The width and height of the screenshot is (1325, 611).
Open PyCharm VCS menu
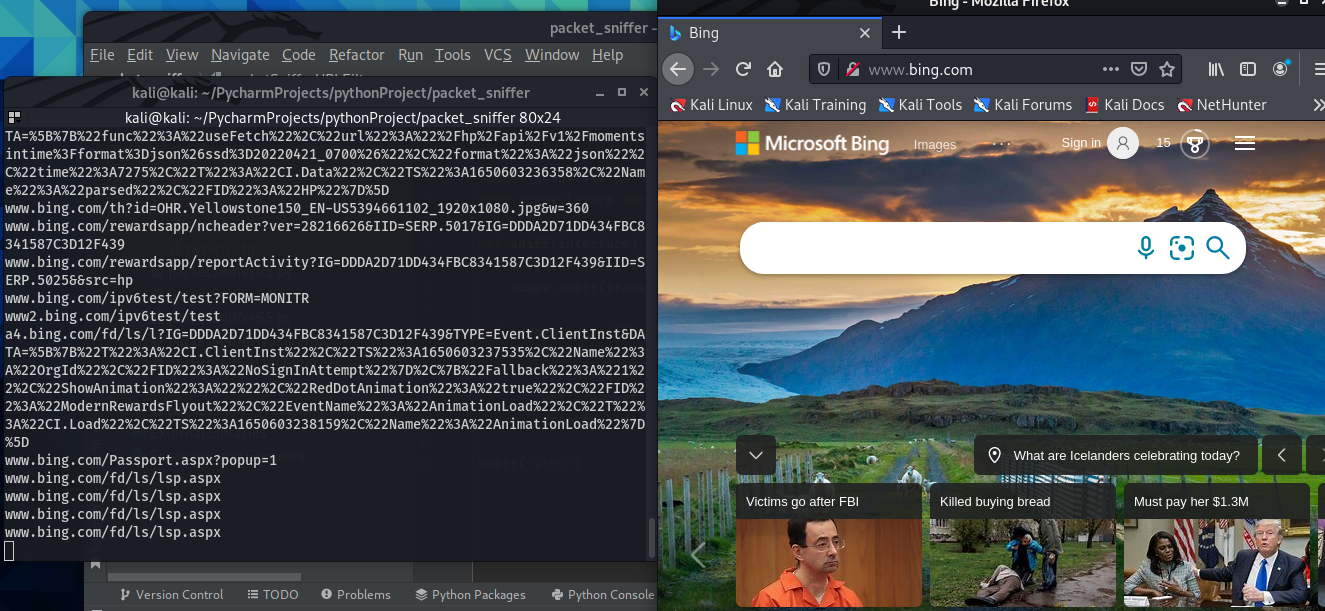coord(498,55)
